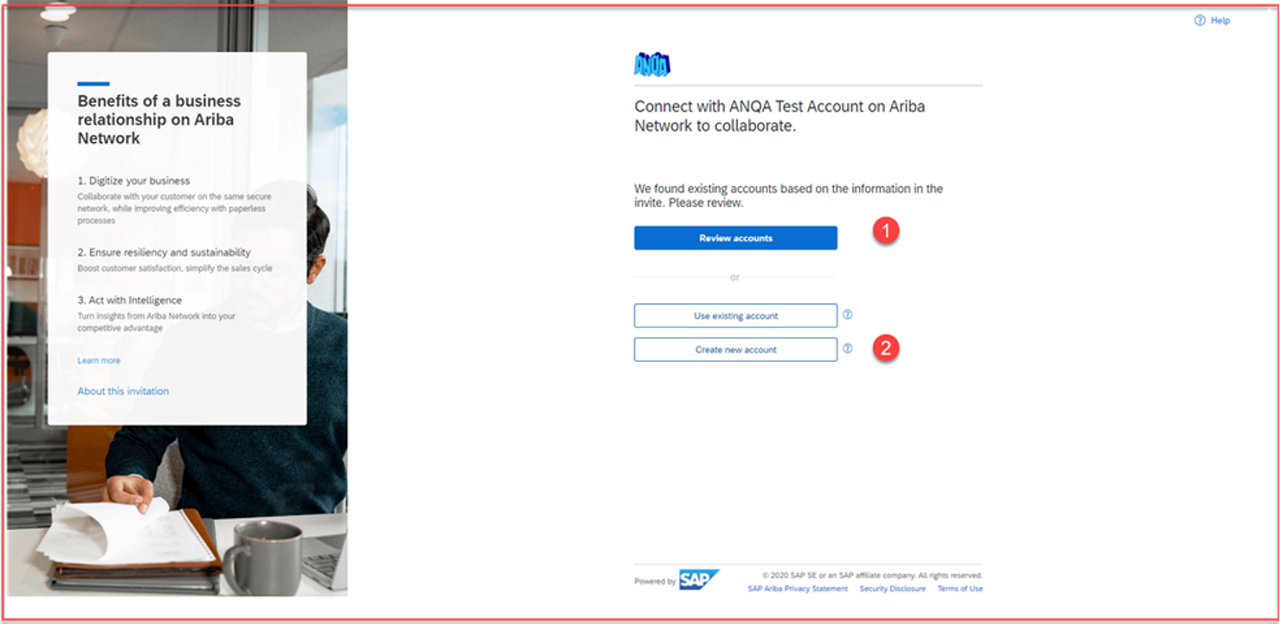
Task: Click About this invitation
Action: [122, 391]
